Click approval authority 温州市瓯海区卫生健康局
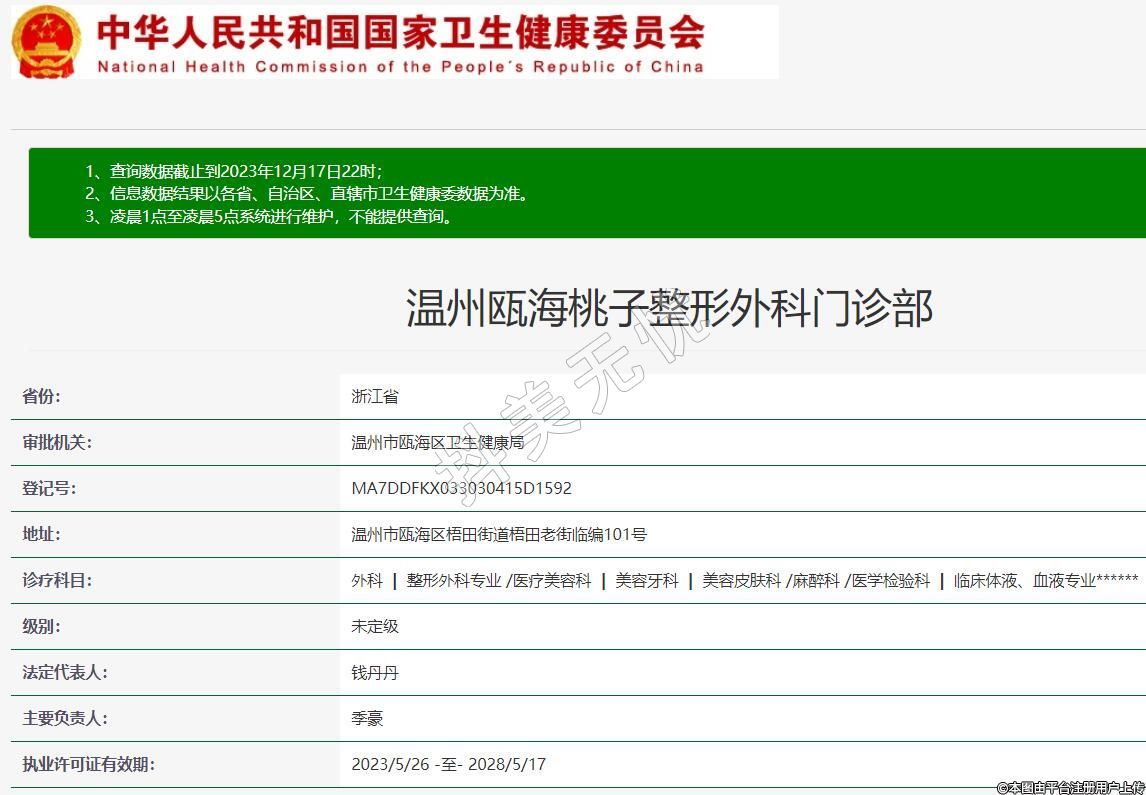 pyautogui.click(x=437, y=442)
